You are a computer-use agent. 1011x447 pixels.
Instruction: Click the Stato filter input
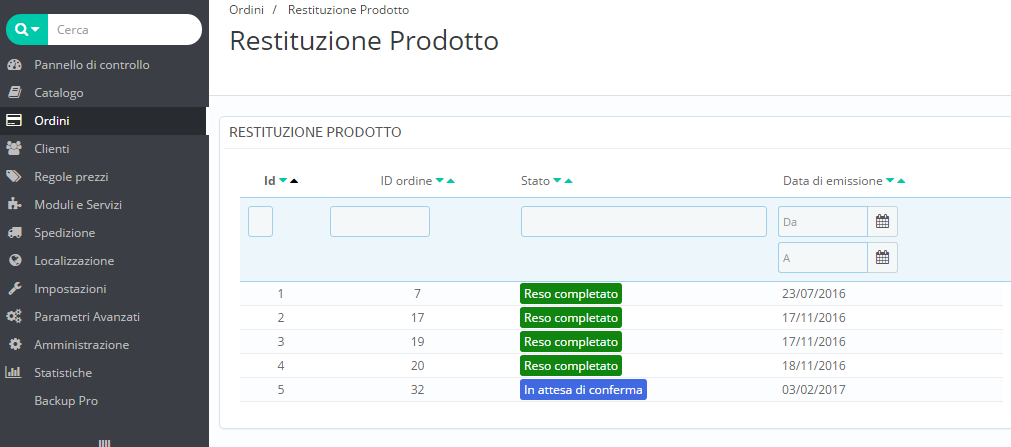(x=643, y=221)
